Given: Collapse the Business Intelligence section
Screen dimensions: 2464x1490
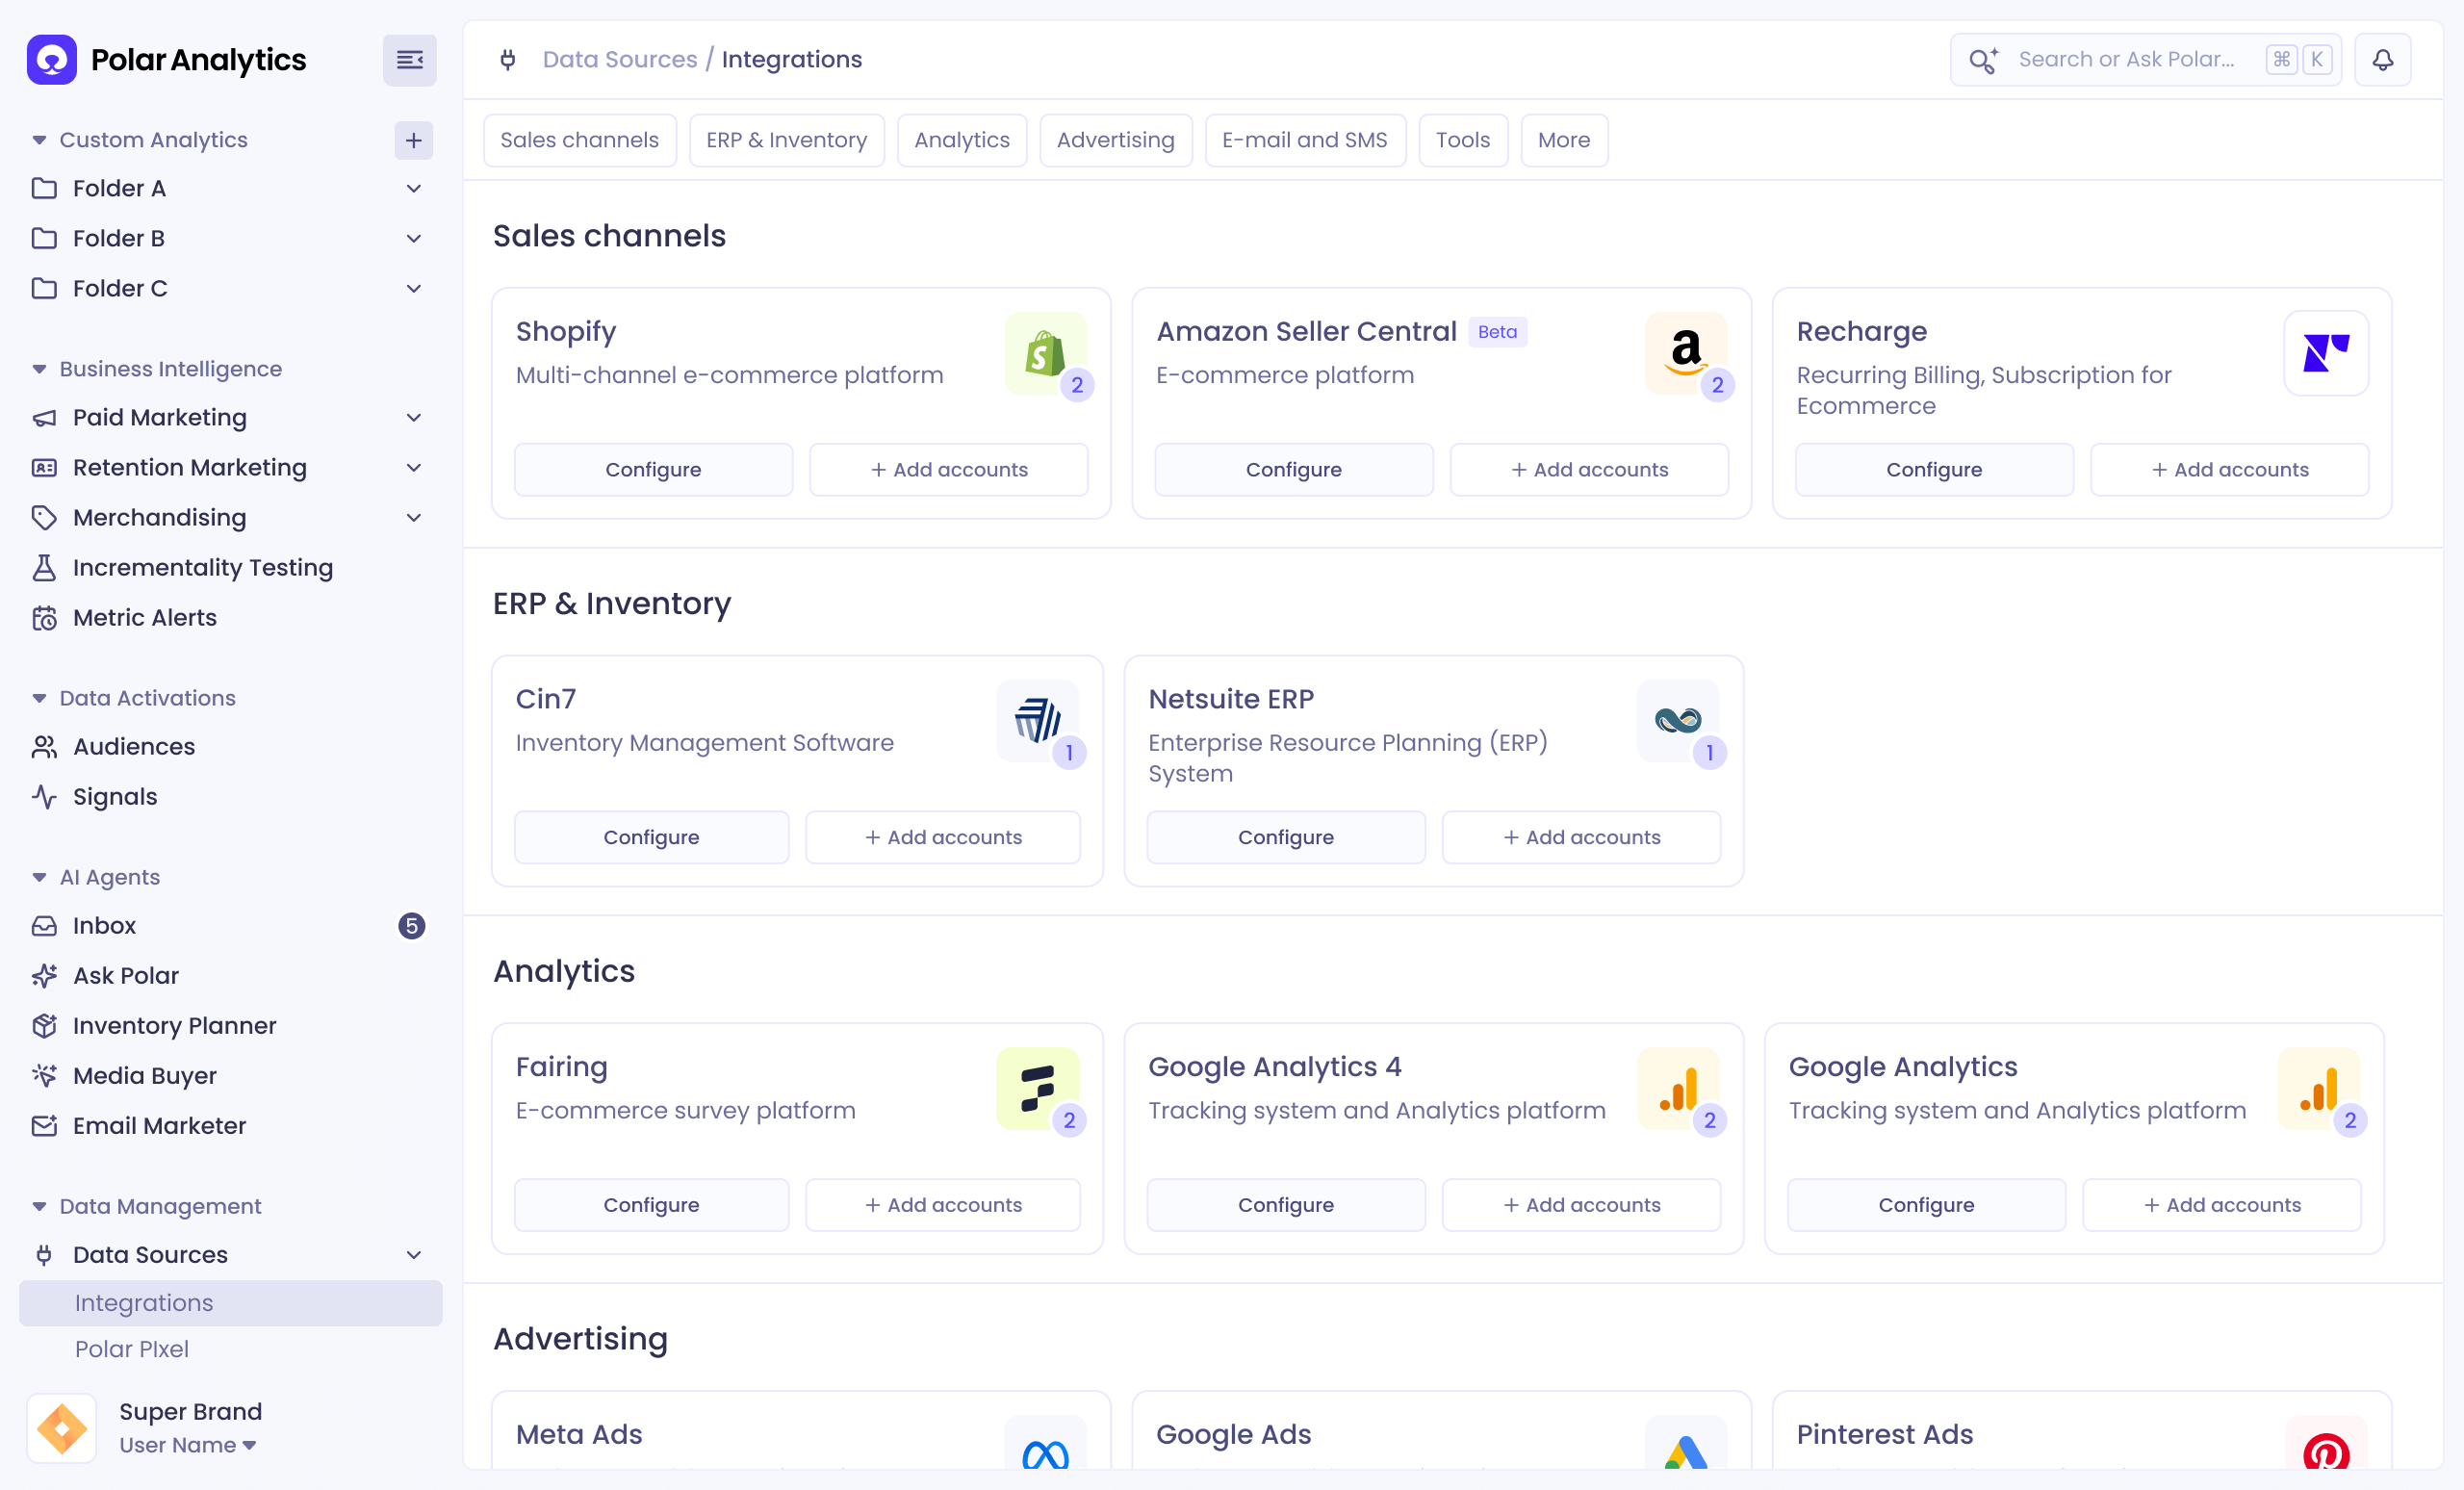Looking at the screenshot, I should (x=39, y=369).
